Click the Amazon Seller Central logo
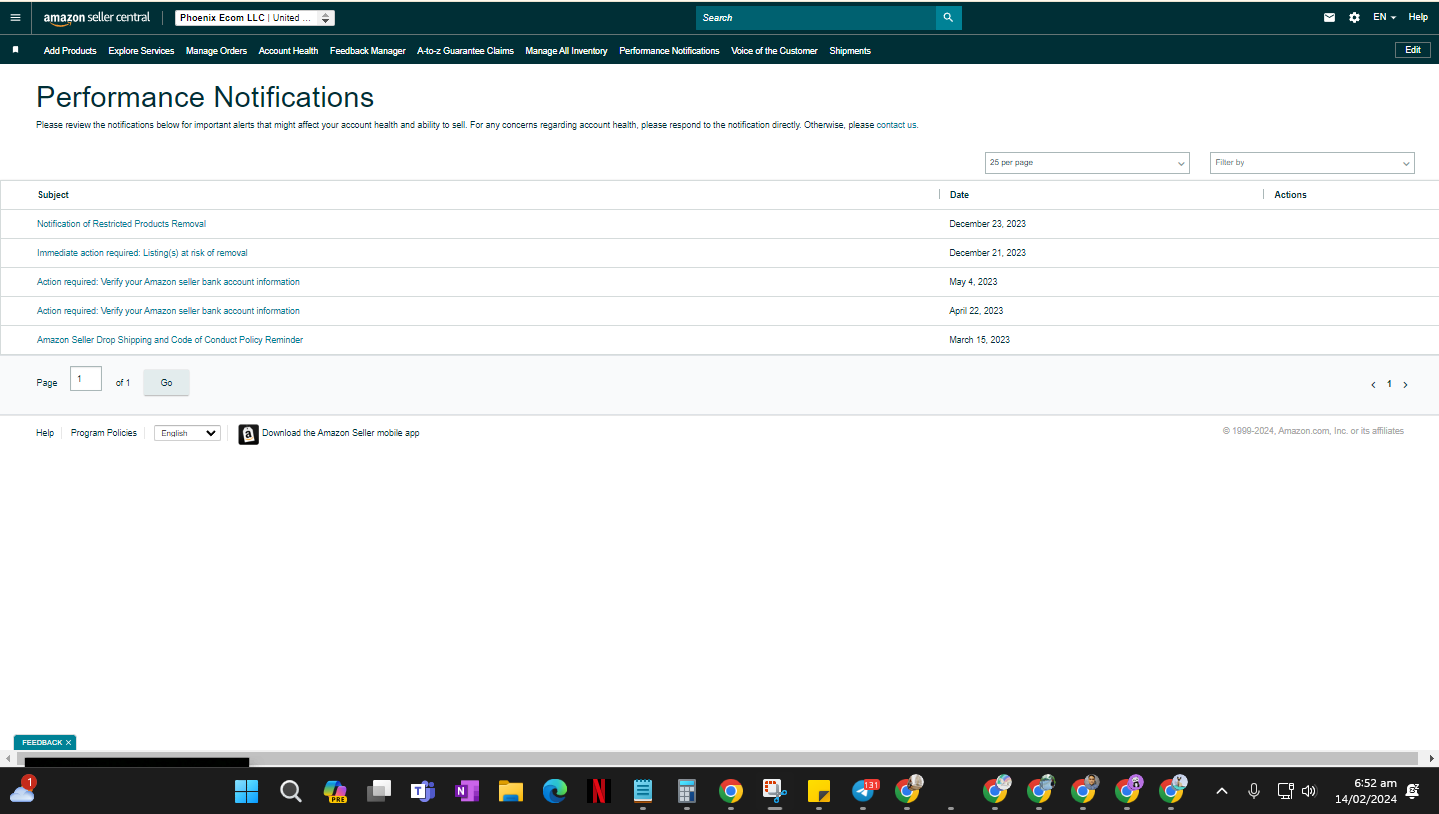This screenshot has width=1439, height=814. 97,18
